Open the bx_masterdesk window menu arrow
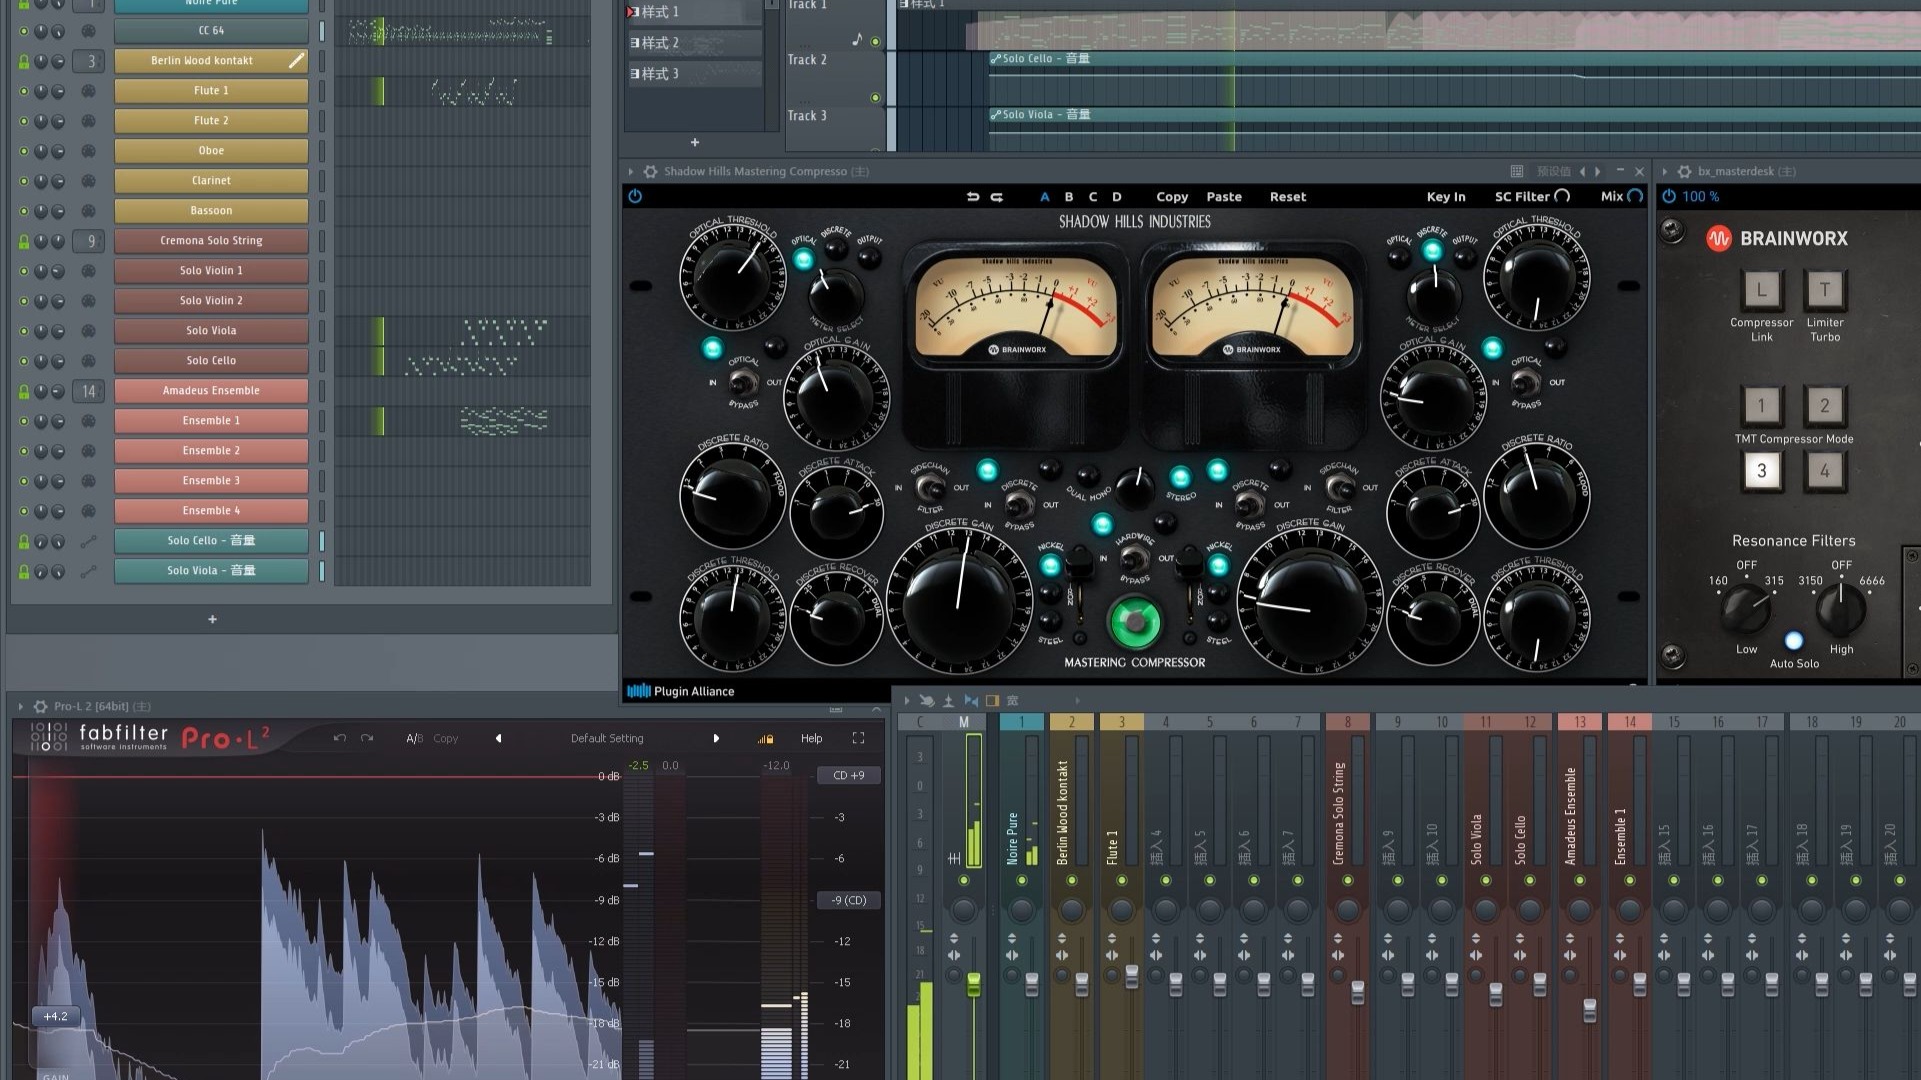The height and width of the screenshot is (1080, 1921). pos(1665,172)
